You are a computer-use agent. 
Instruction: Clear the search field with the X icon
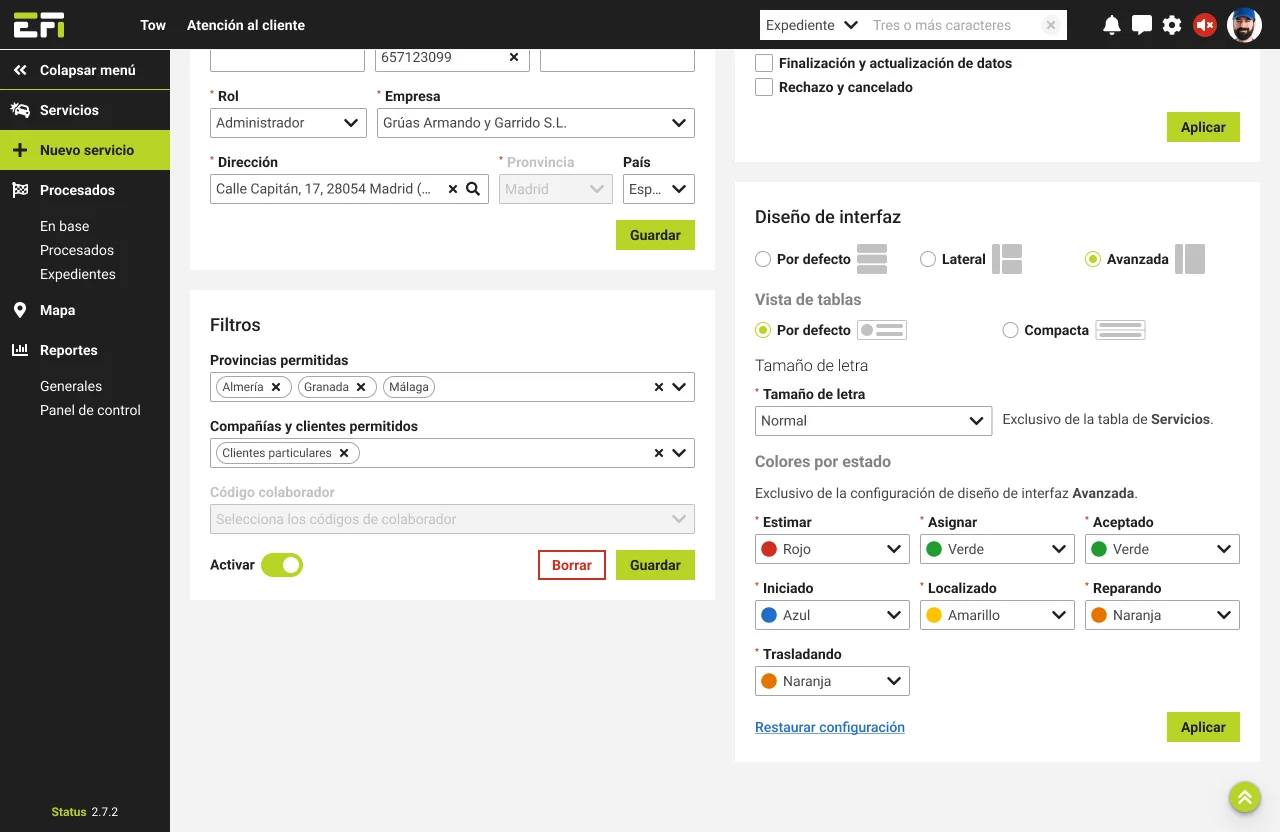(1050, 25)
